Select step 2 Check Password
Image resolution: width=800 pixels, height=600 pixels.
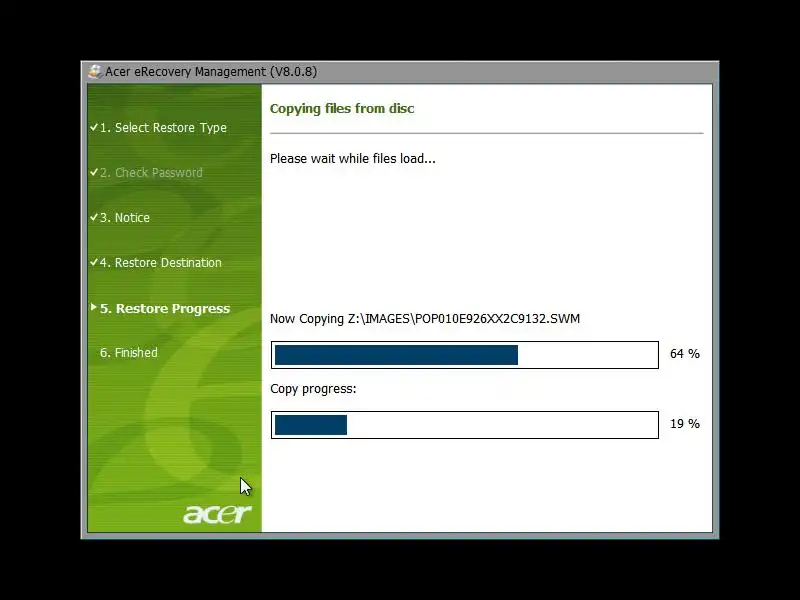click(151, 172)
